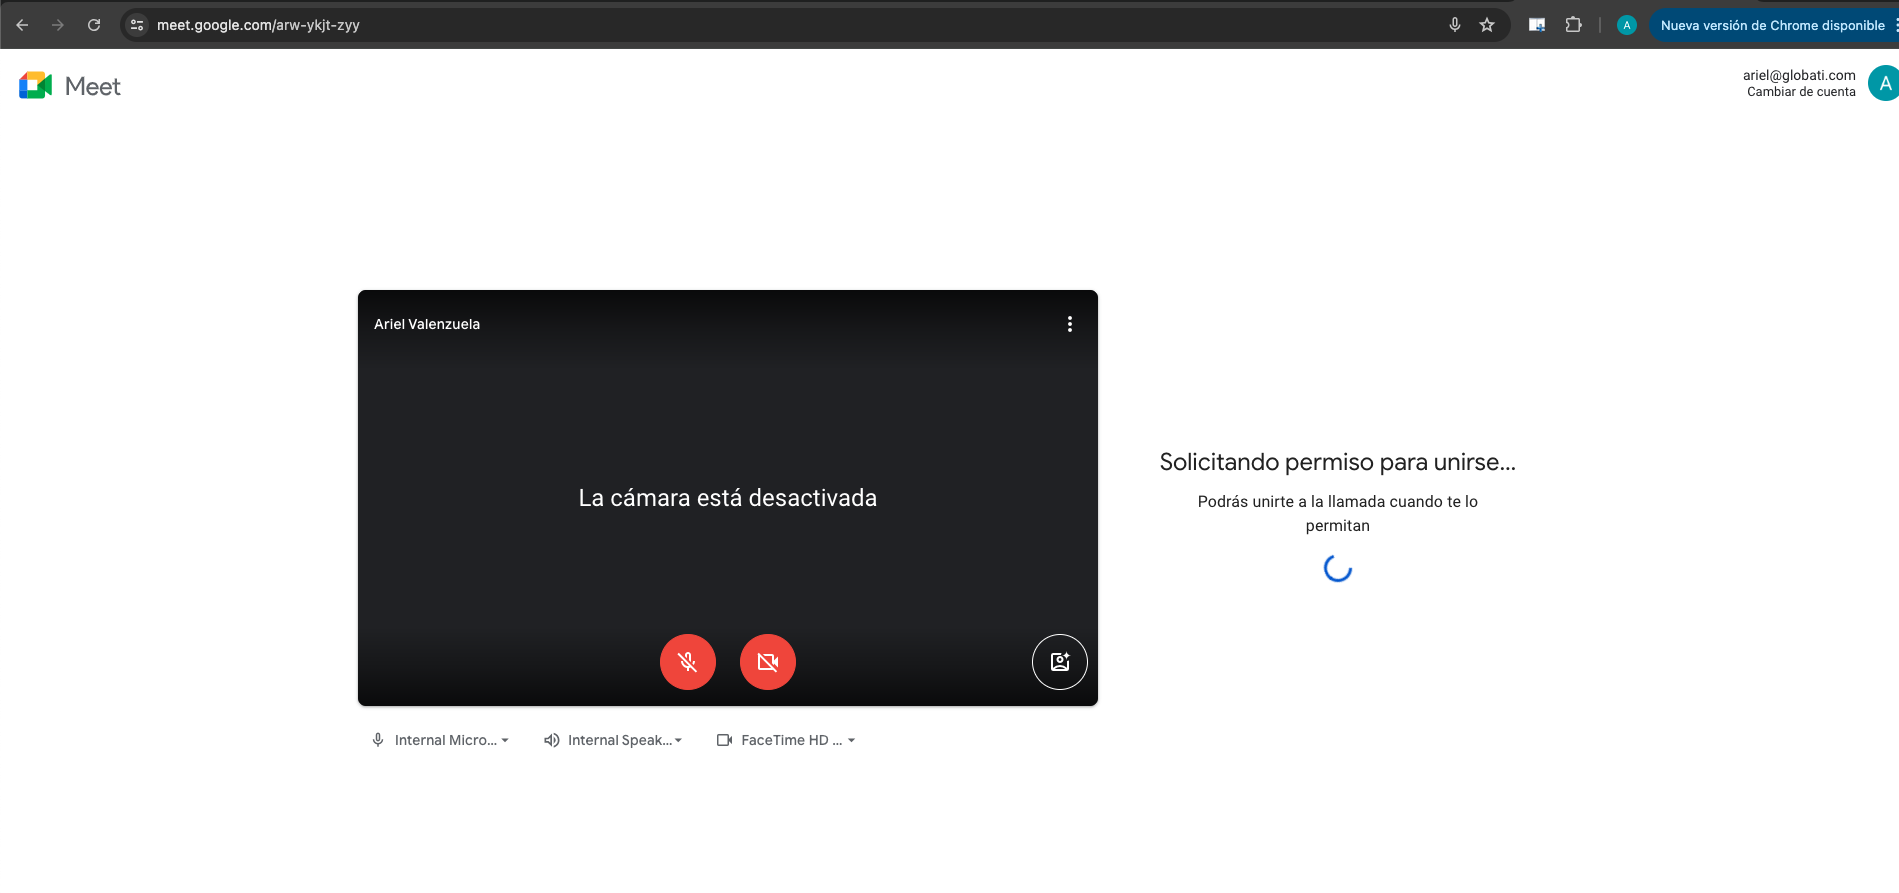Open the account avatar in Meet header
The height and width of the screenshot is (893, 1899).
pos(1883,84)
